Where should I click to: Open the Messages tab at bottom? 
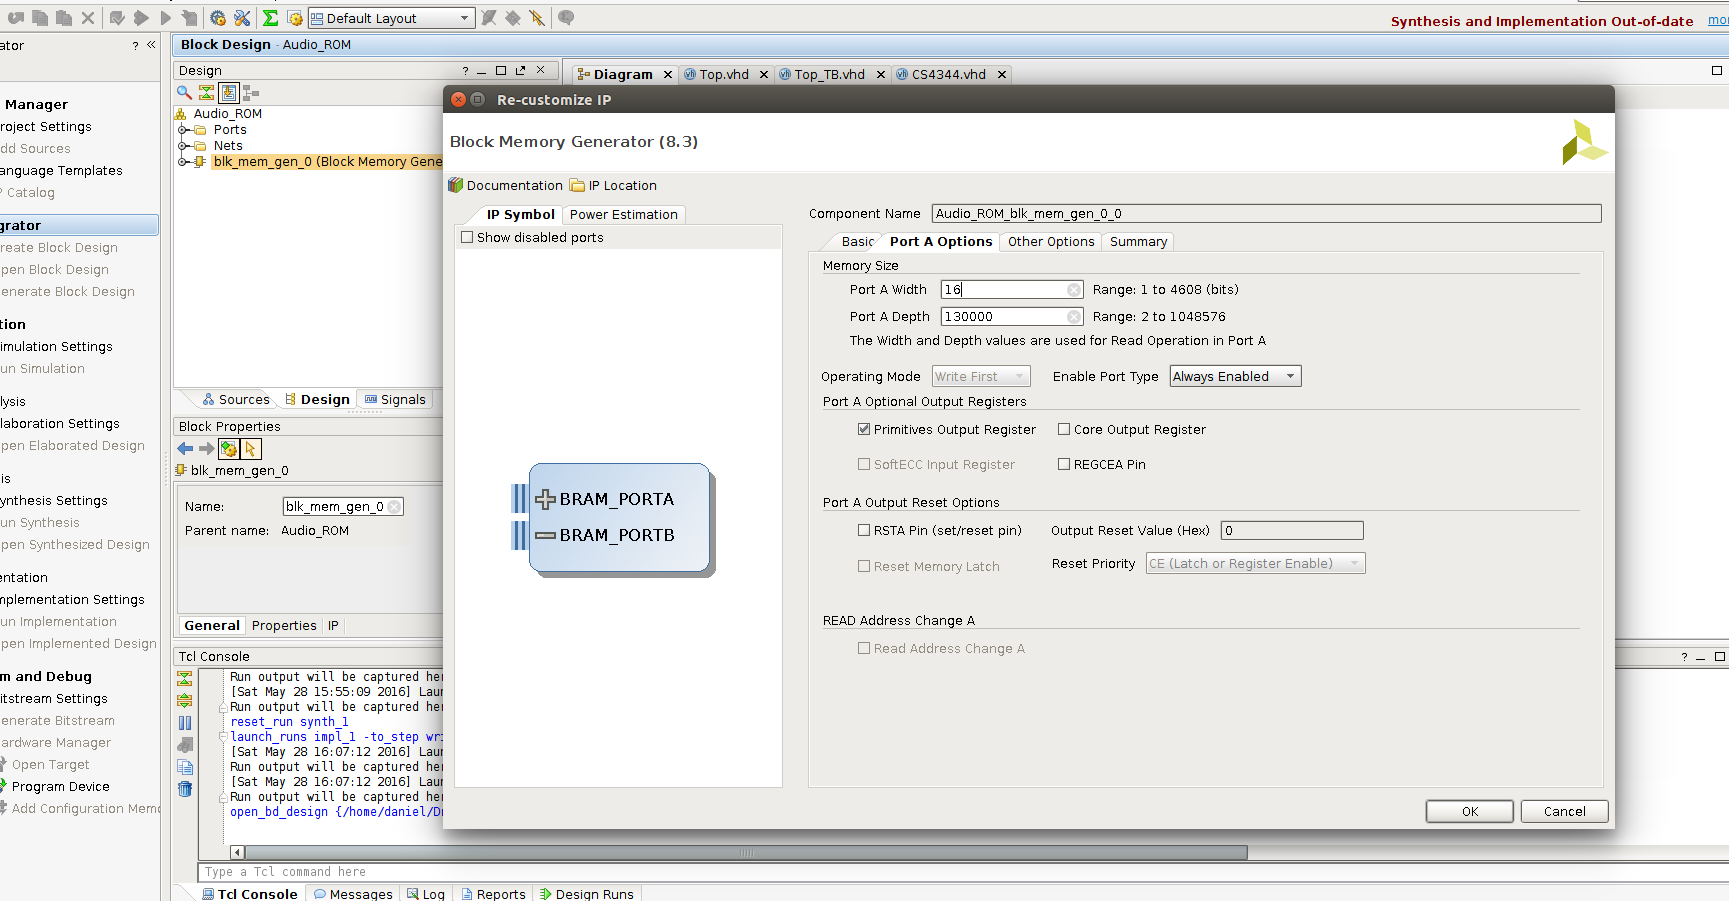click(x=353, y=894)
